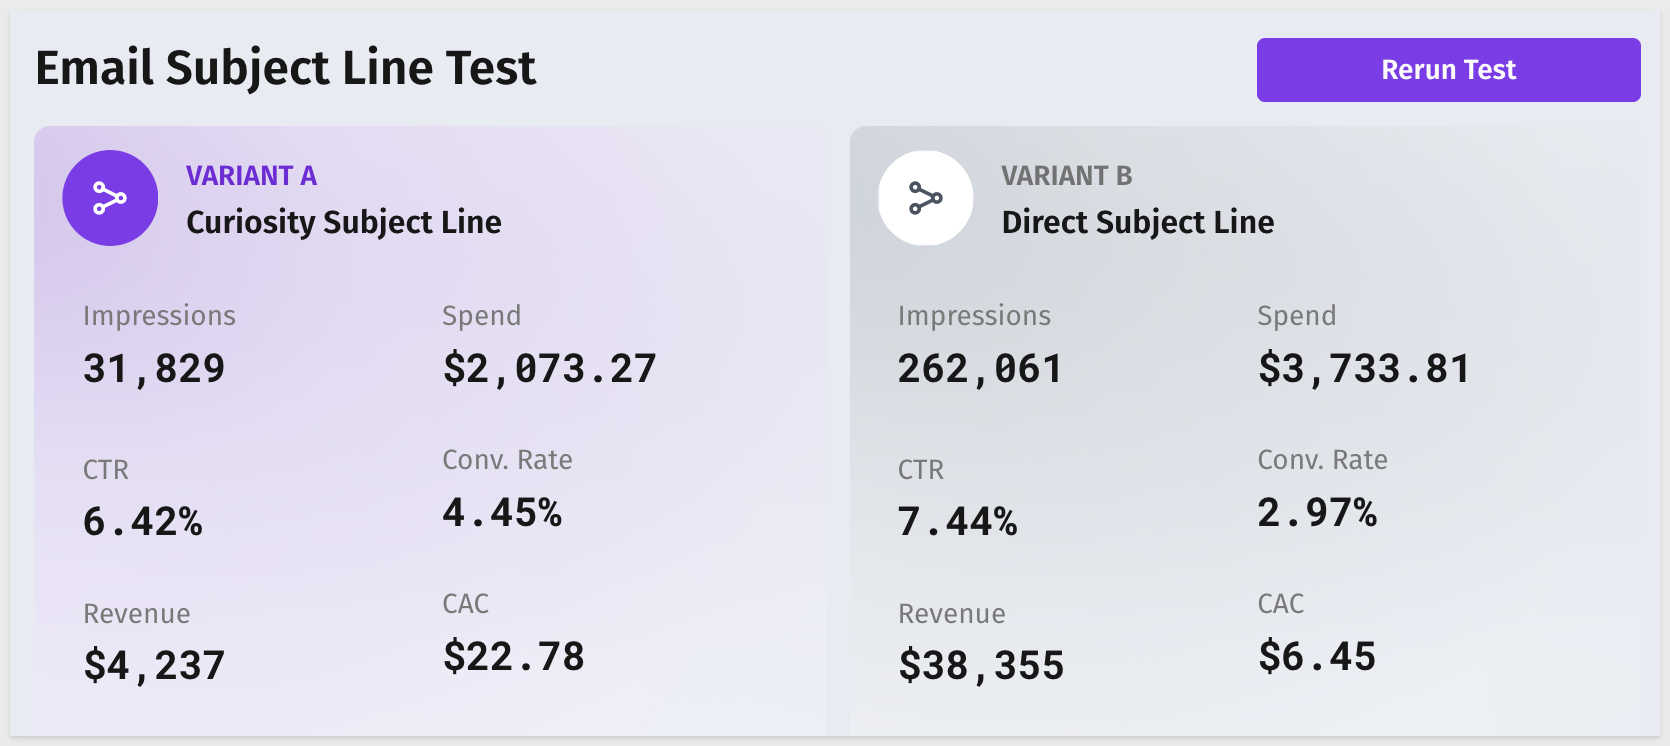1670x746 pixels.
Task: Open the Direct Subject Line title
Action: [x=1138, y=222]
